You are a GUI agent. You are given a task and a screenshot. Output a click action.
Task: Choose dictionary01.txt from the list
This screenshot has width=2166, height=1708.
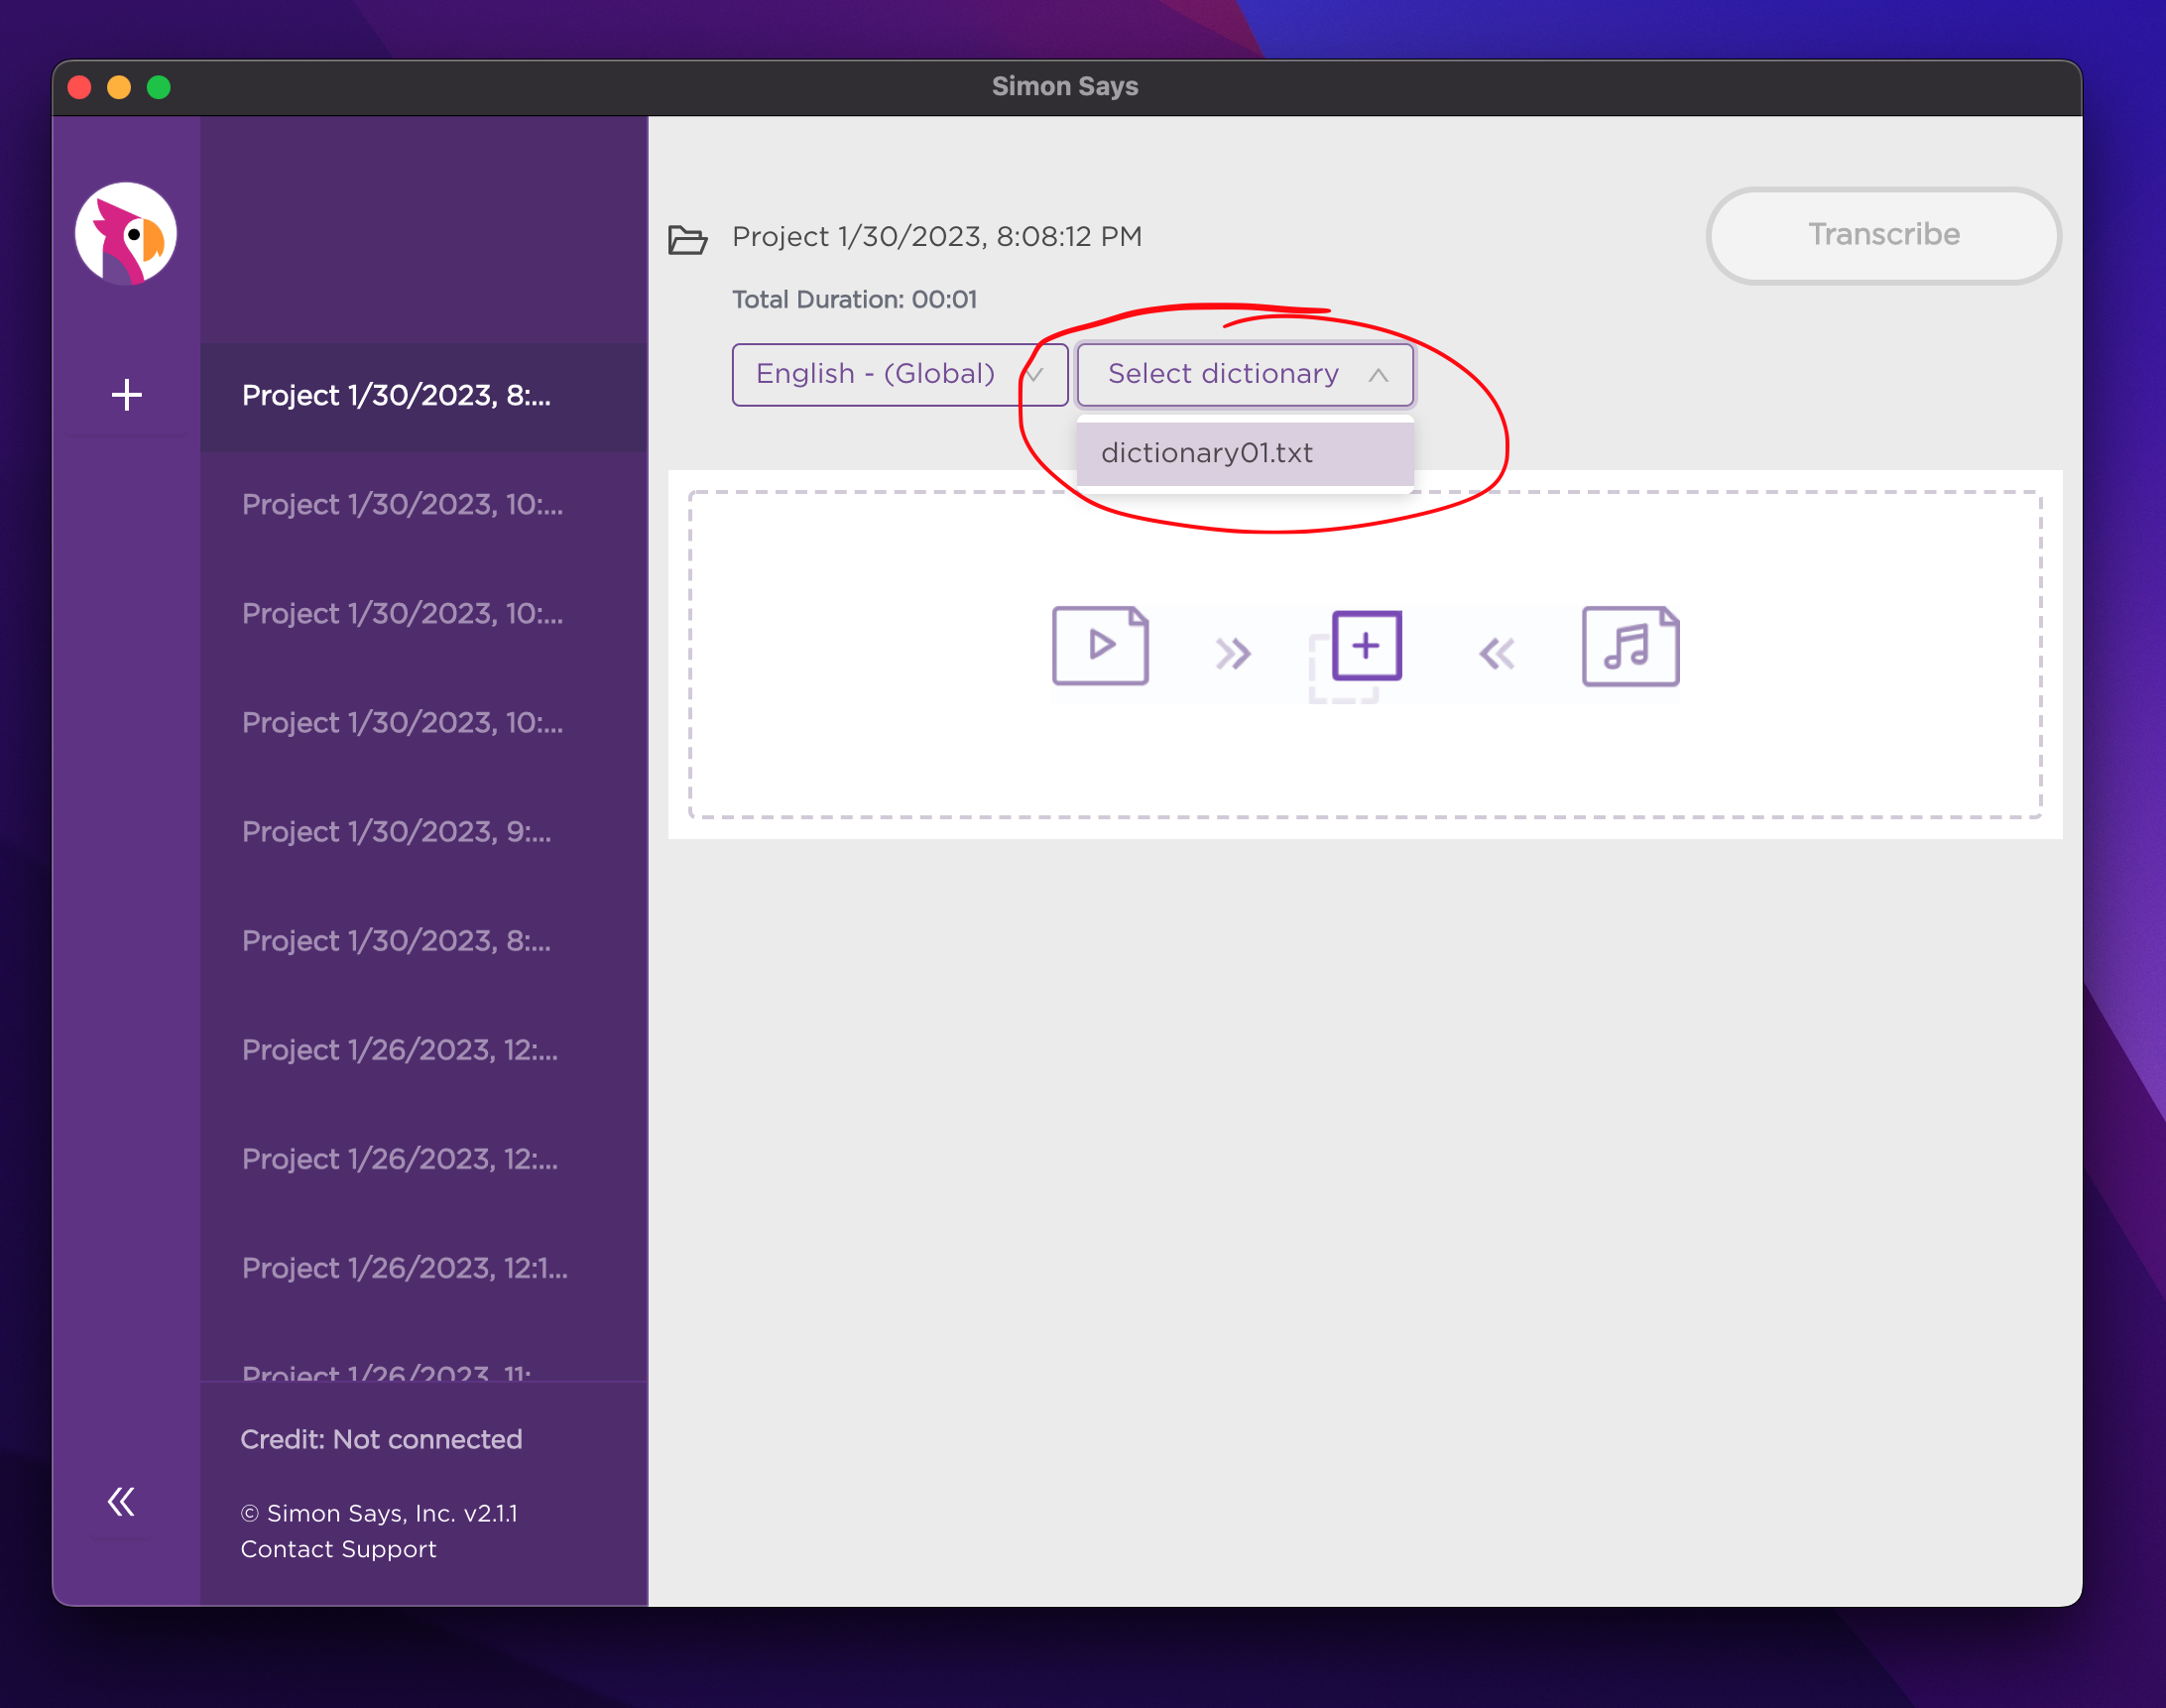pos(1245,453)
